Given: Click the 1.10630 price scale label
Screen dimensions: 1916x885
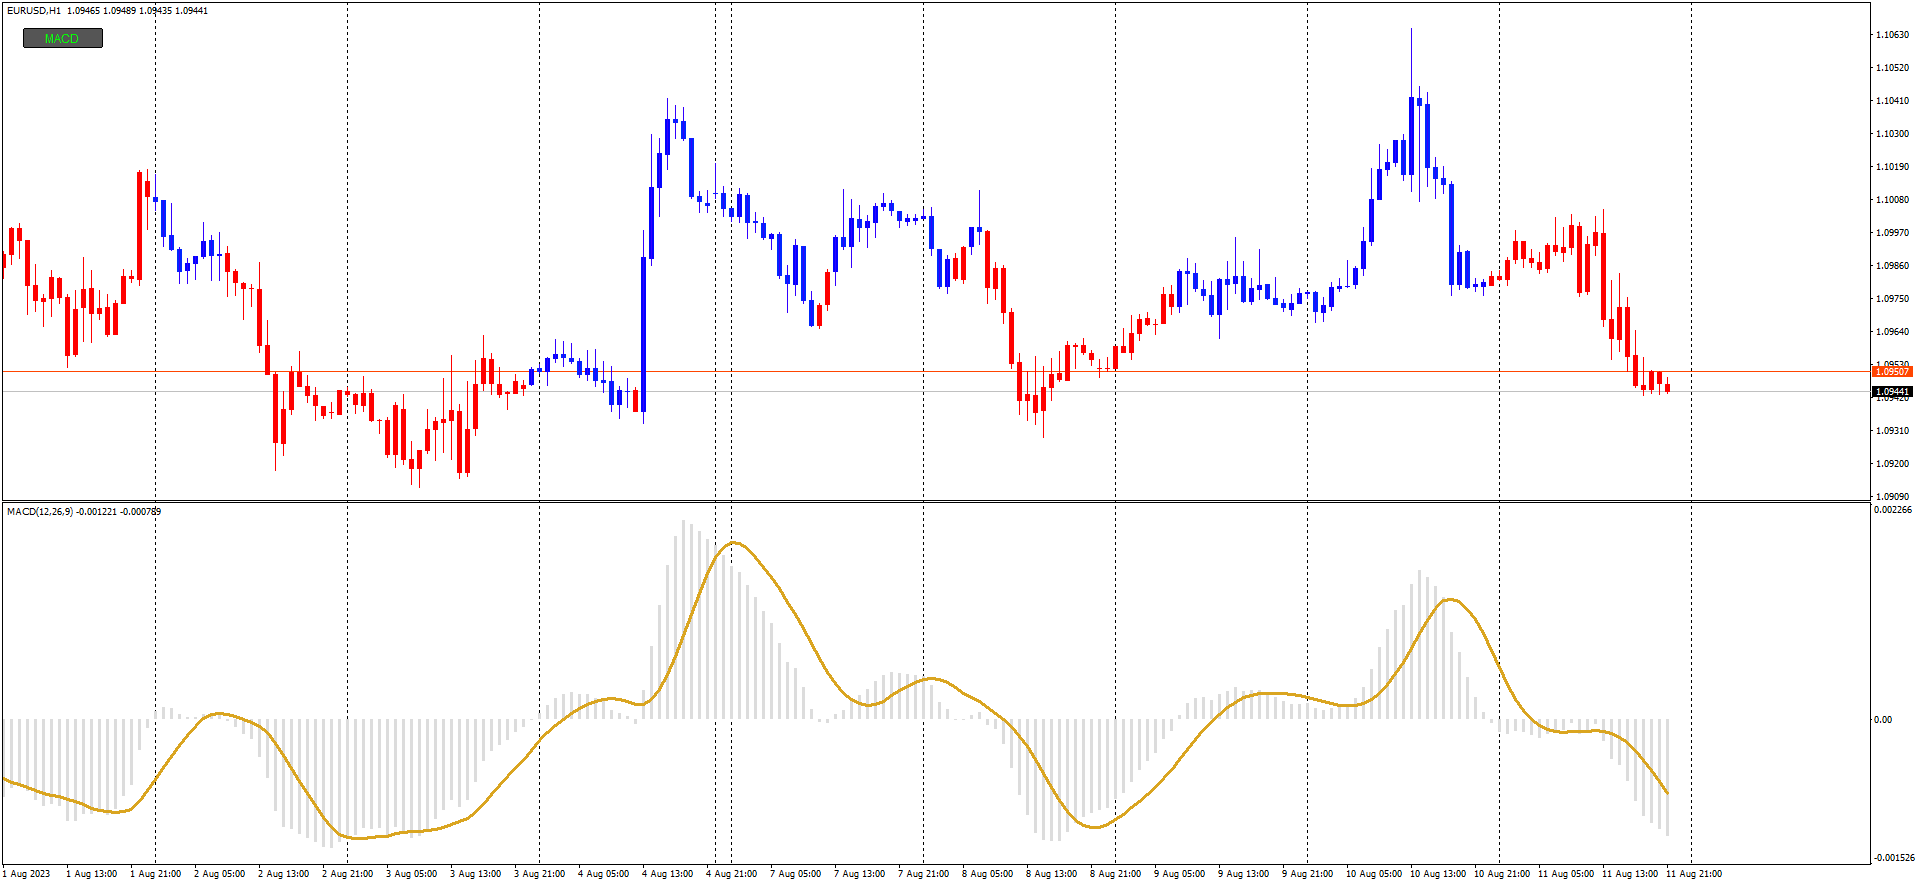Looking at the screenshot, I should (1892, 35).
